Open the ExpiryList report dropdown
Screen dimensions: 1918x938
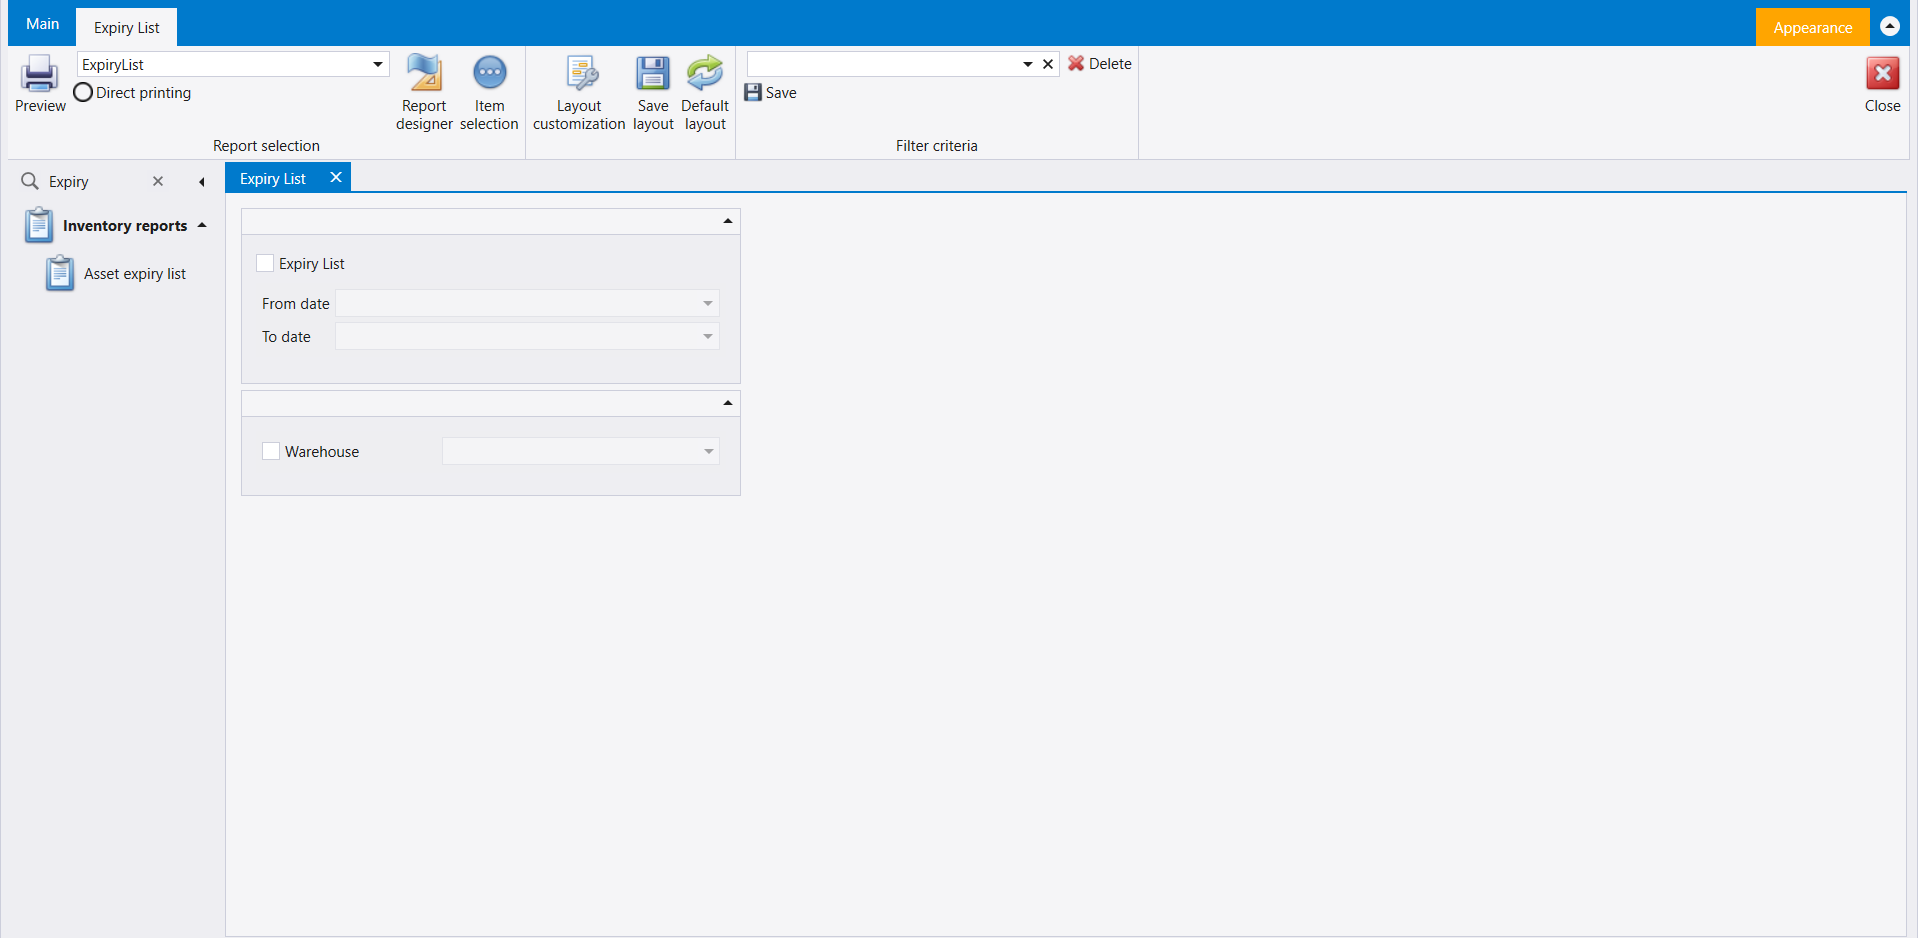pos(378,64)
